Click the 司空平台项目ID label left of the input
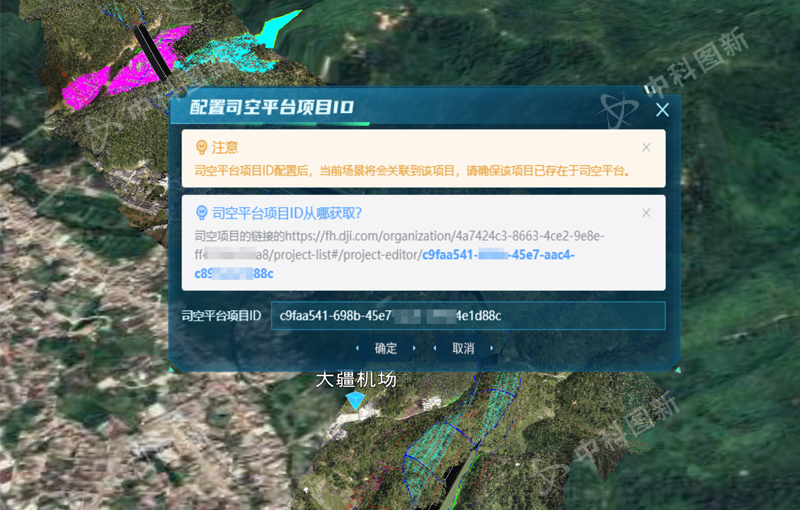The width and height of the screenshot is (800, 510). (221, 316)
